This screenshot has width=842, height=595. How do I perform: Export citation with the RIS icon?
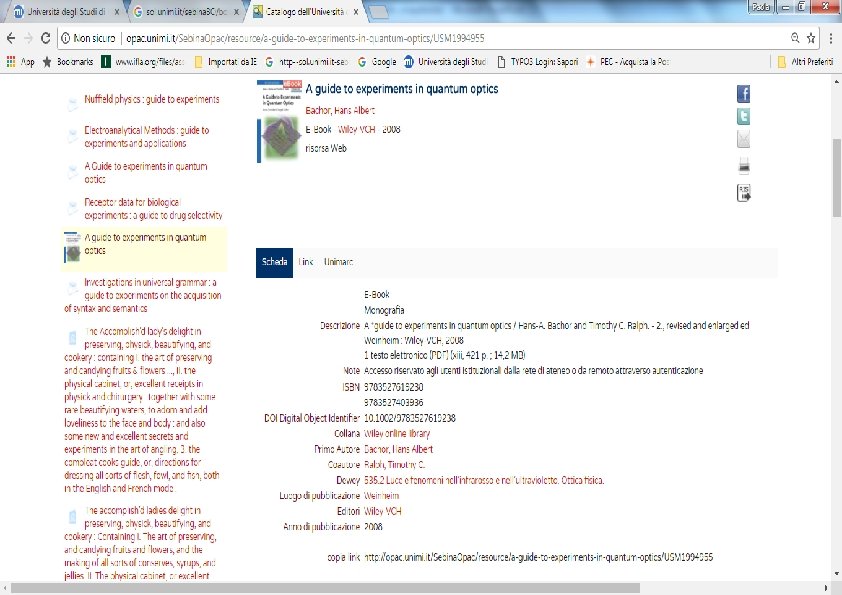pyautogui.click(x=744, y=193)
